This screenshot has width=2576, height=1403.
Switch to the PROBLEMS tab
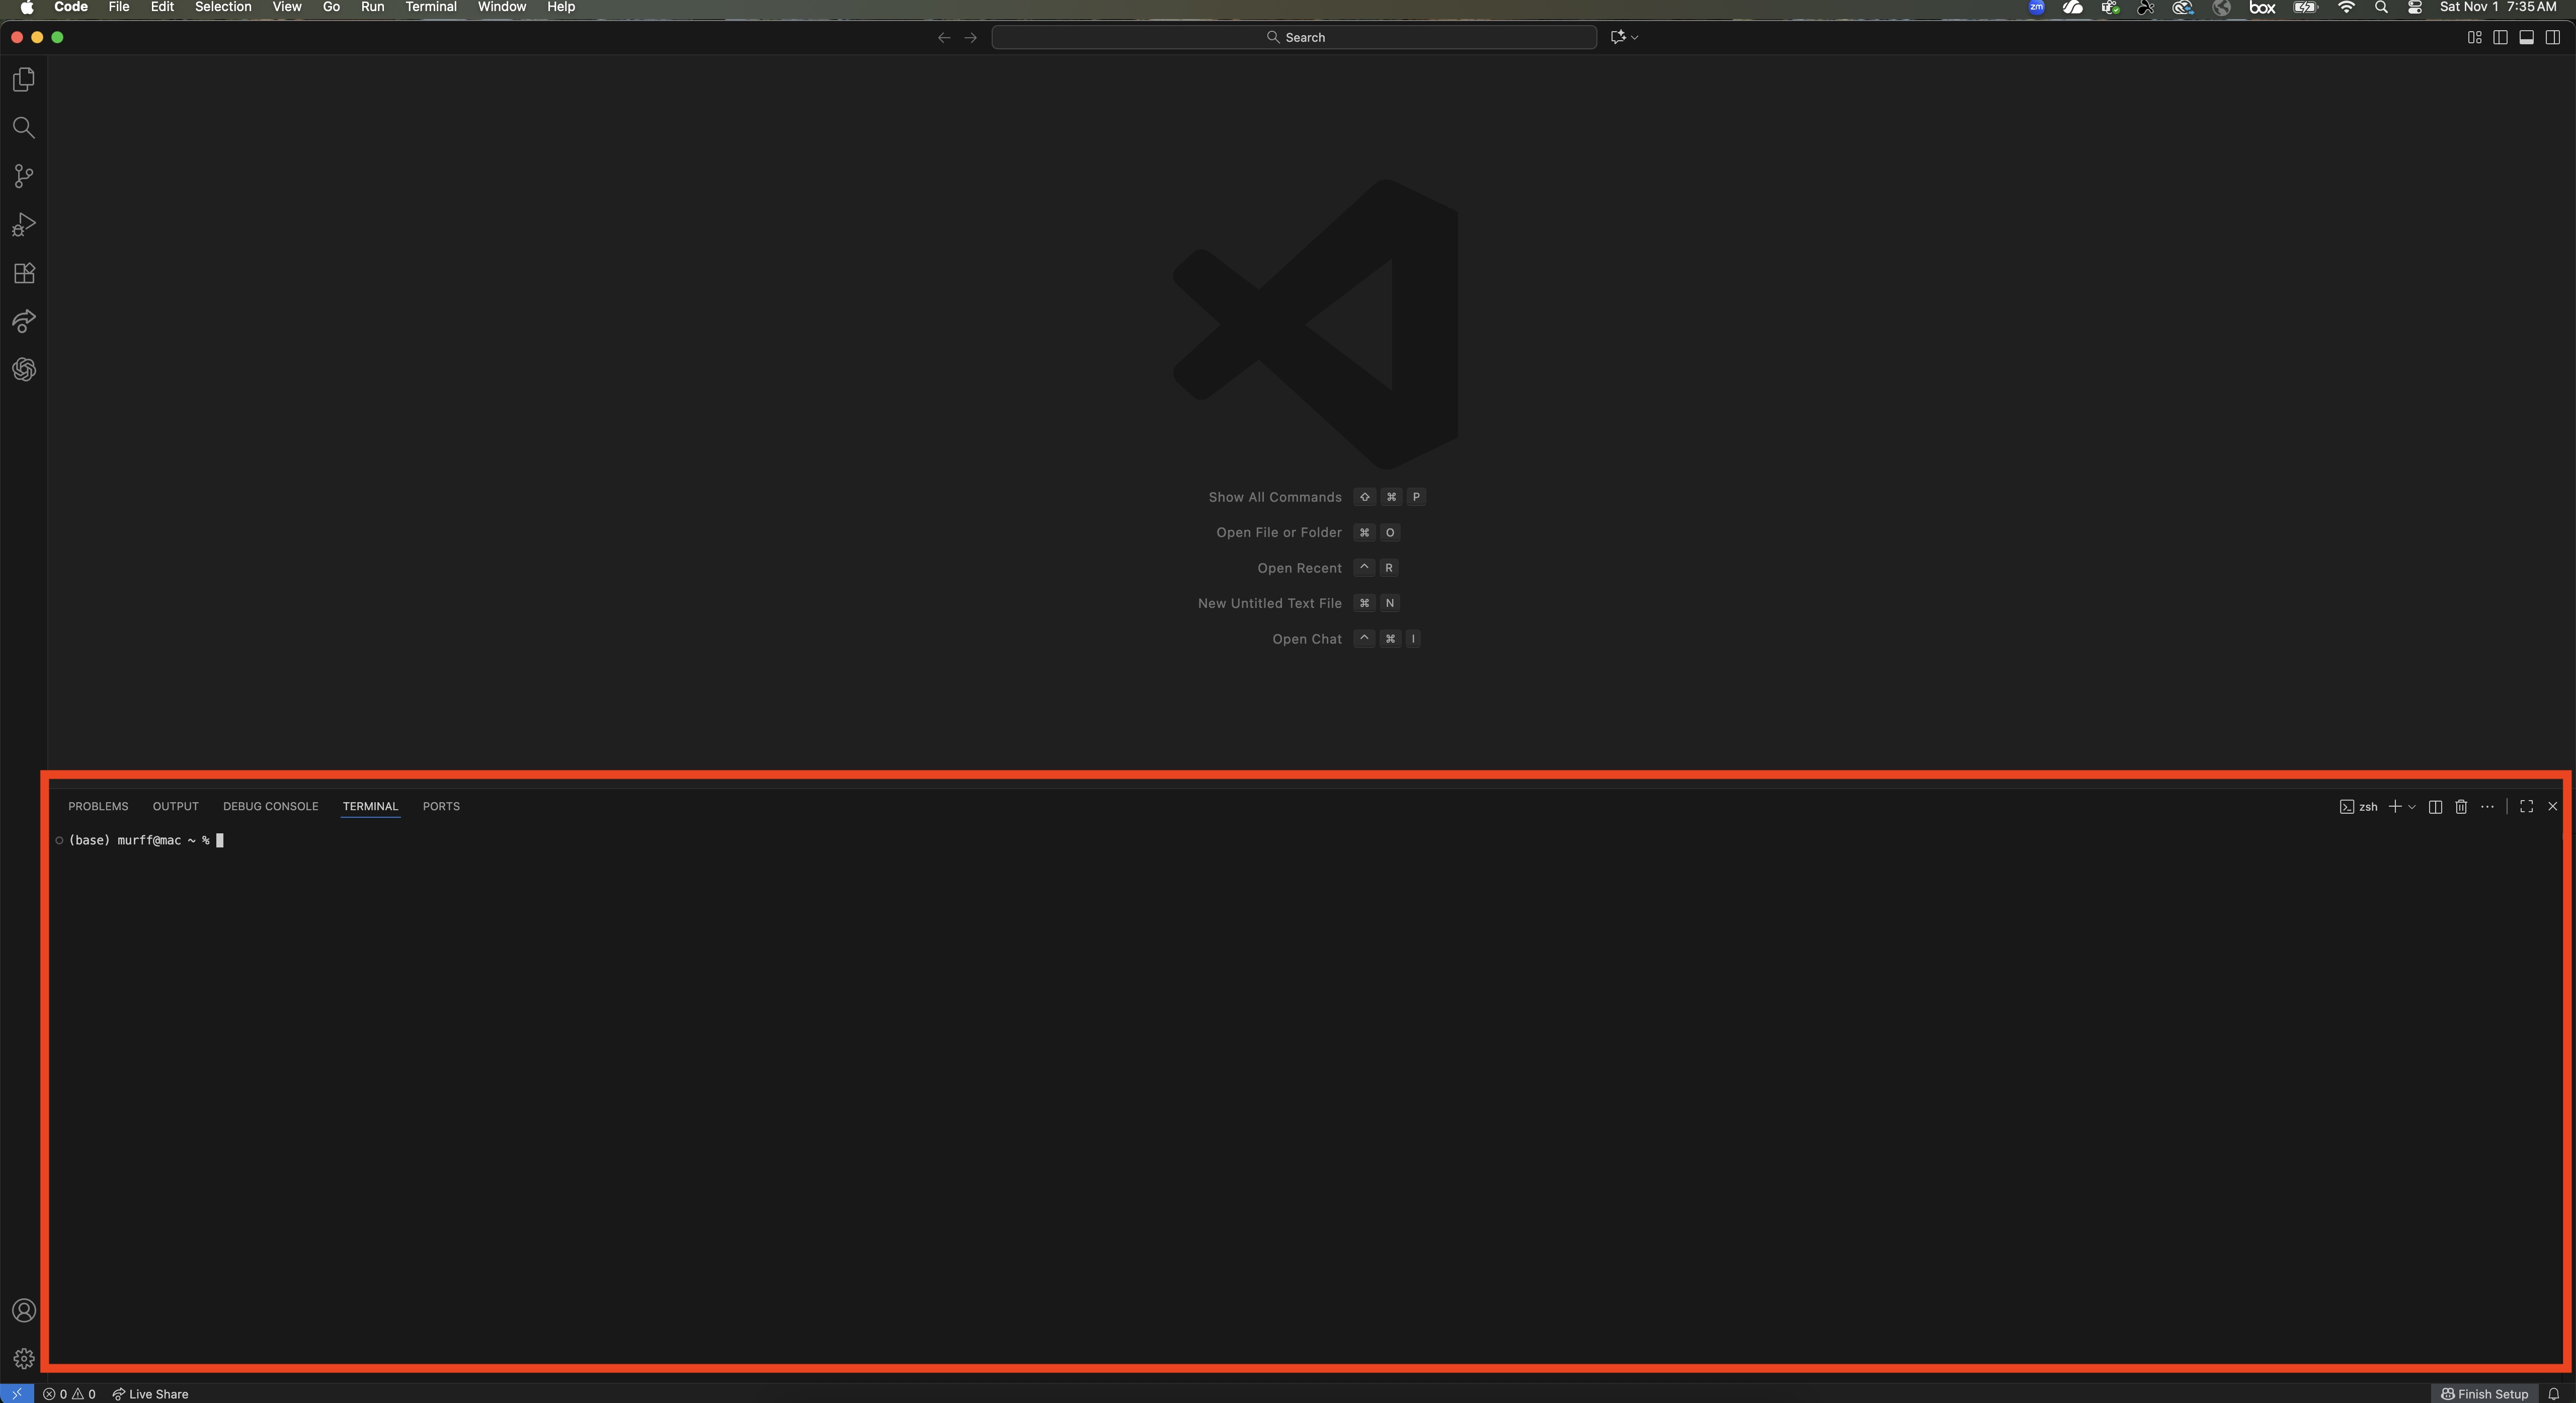[x=98, y=806]
